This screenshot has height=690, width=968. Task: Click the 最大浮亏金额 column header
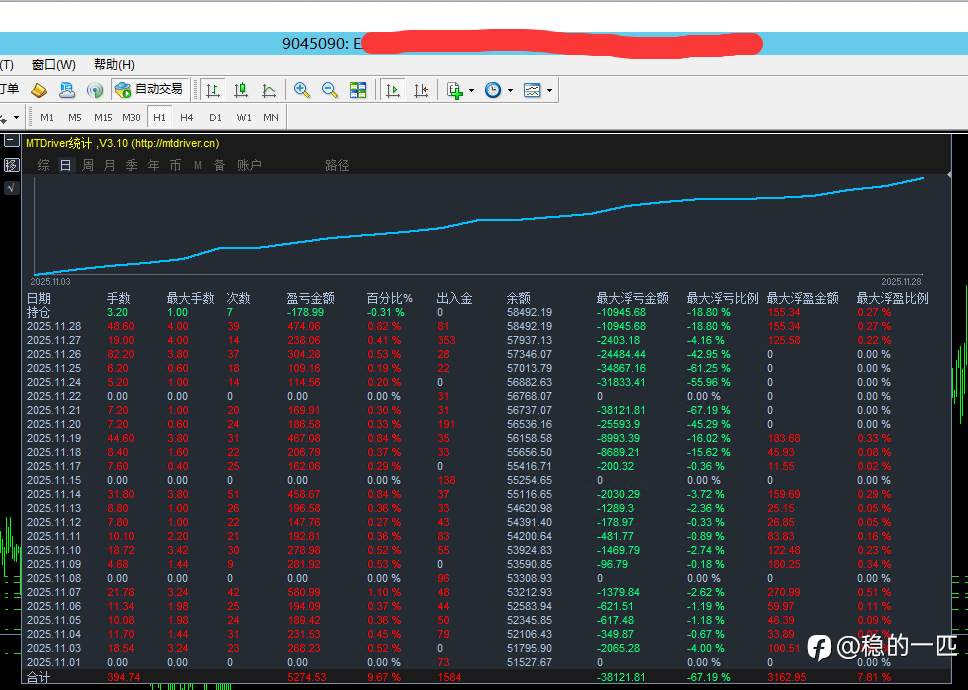click(x=632, y=298)
